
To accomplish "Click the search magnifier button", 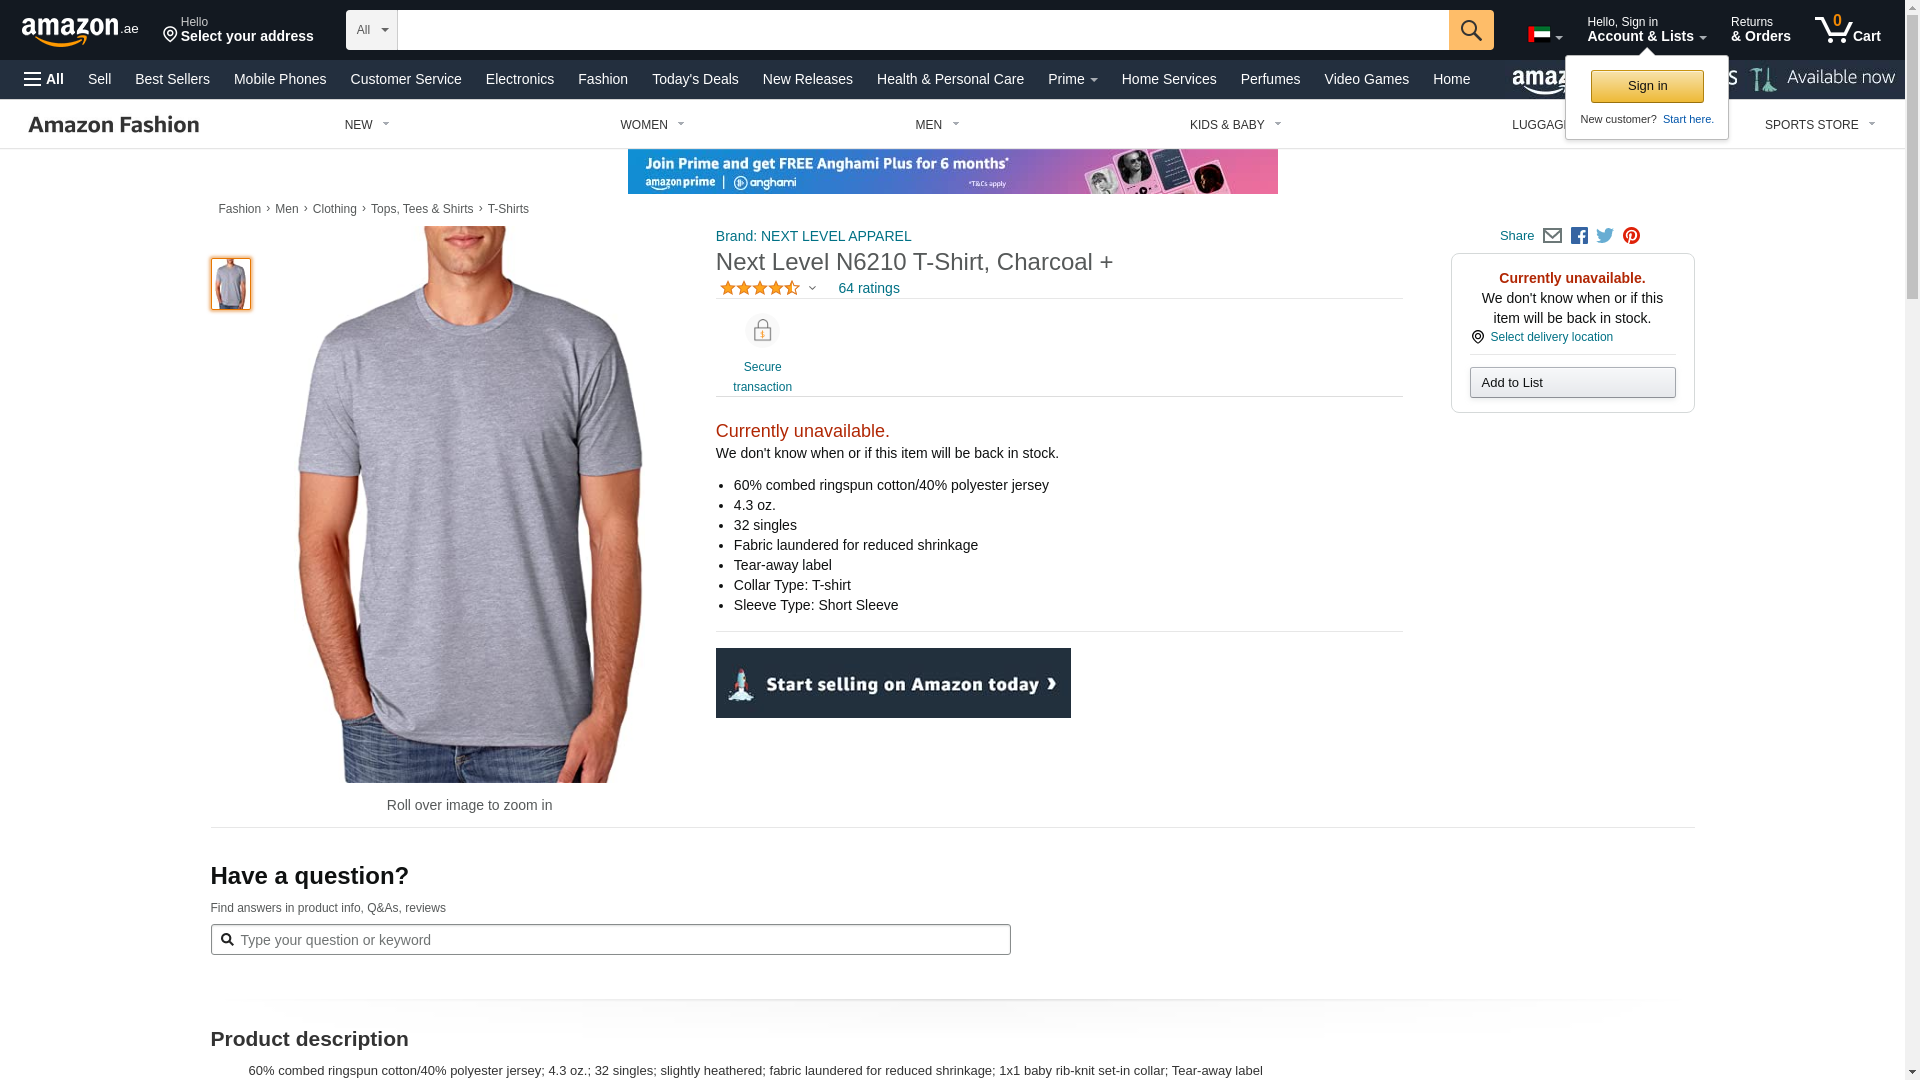I will coord(1470,30).
